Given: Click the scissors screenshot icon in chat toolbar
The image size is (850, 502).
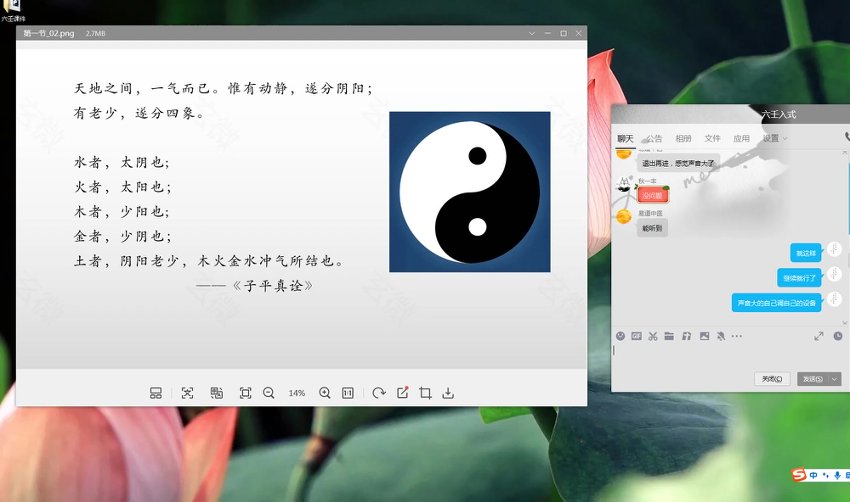Looking at the screenshot, I should tap(653, 336).
